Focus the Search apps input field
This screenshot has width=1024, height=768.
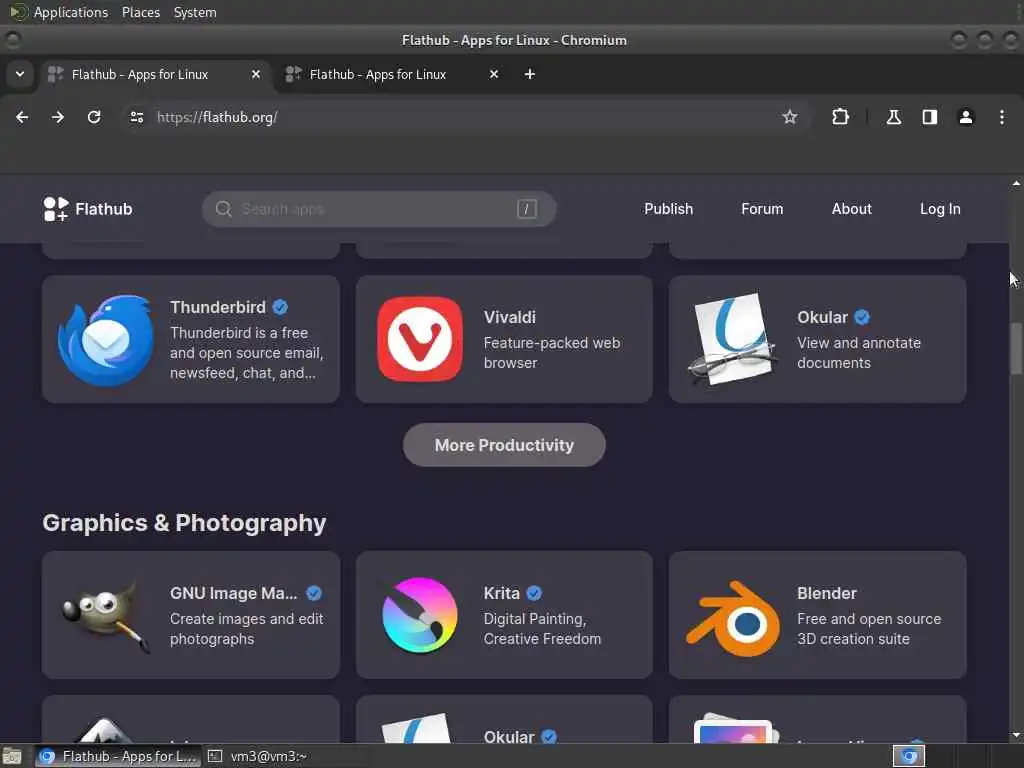click(x=379, y=209)
